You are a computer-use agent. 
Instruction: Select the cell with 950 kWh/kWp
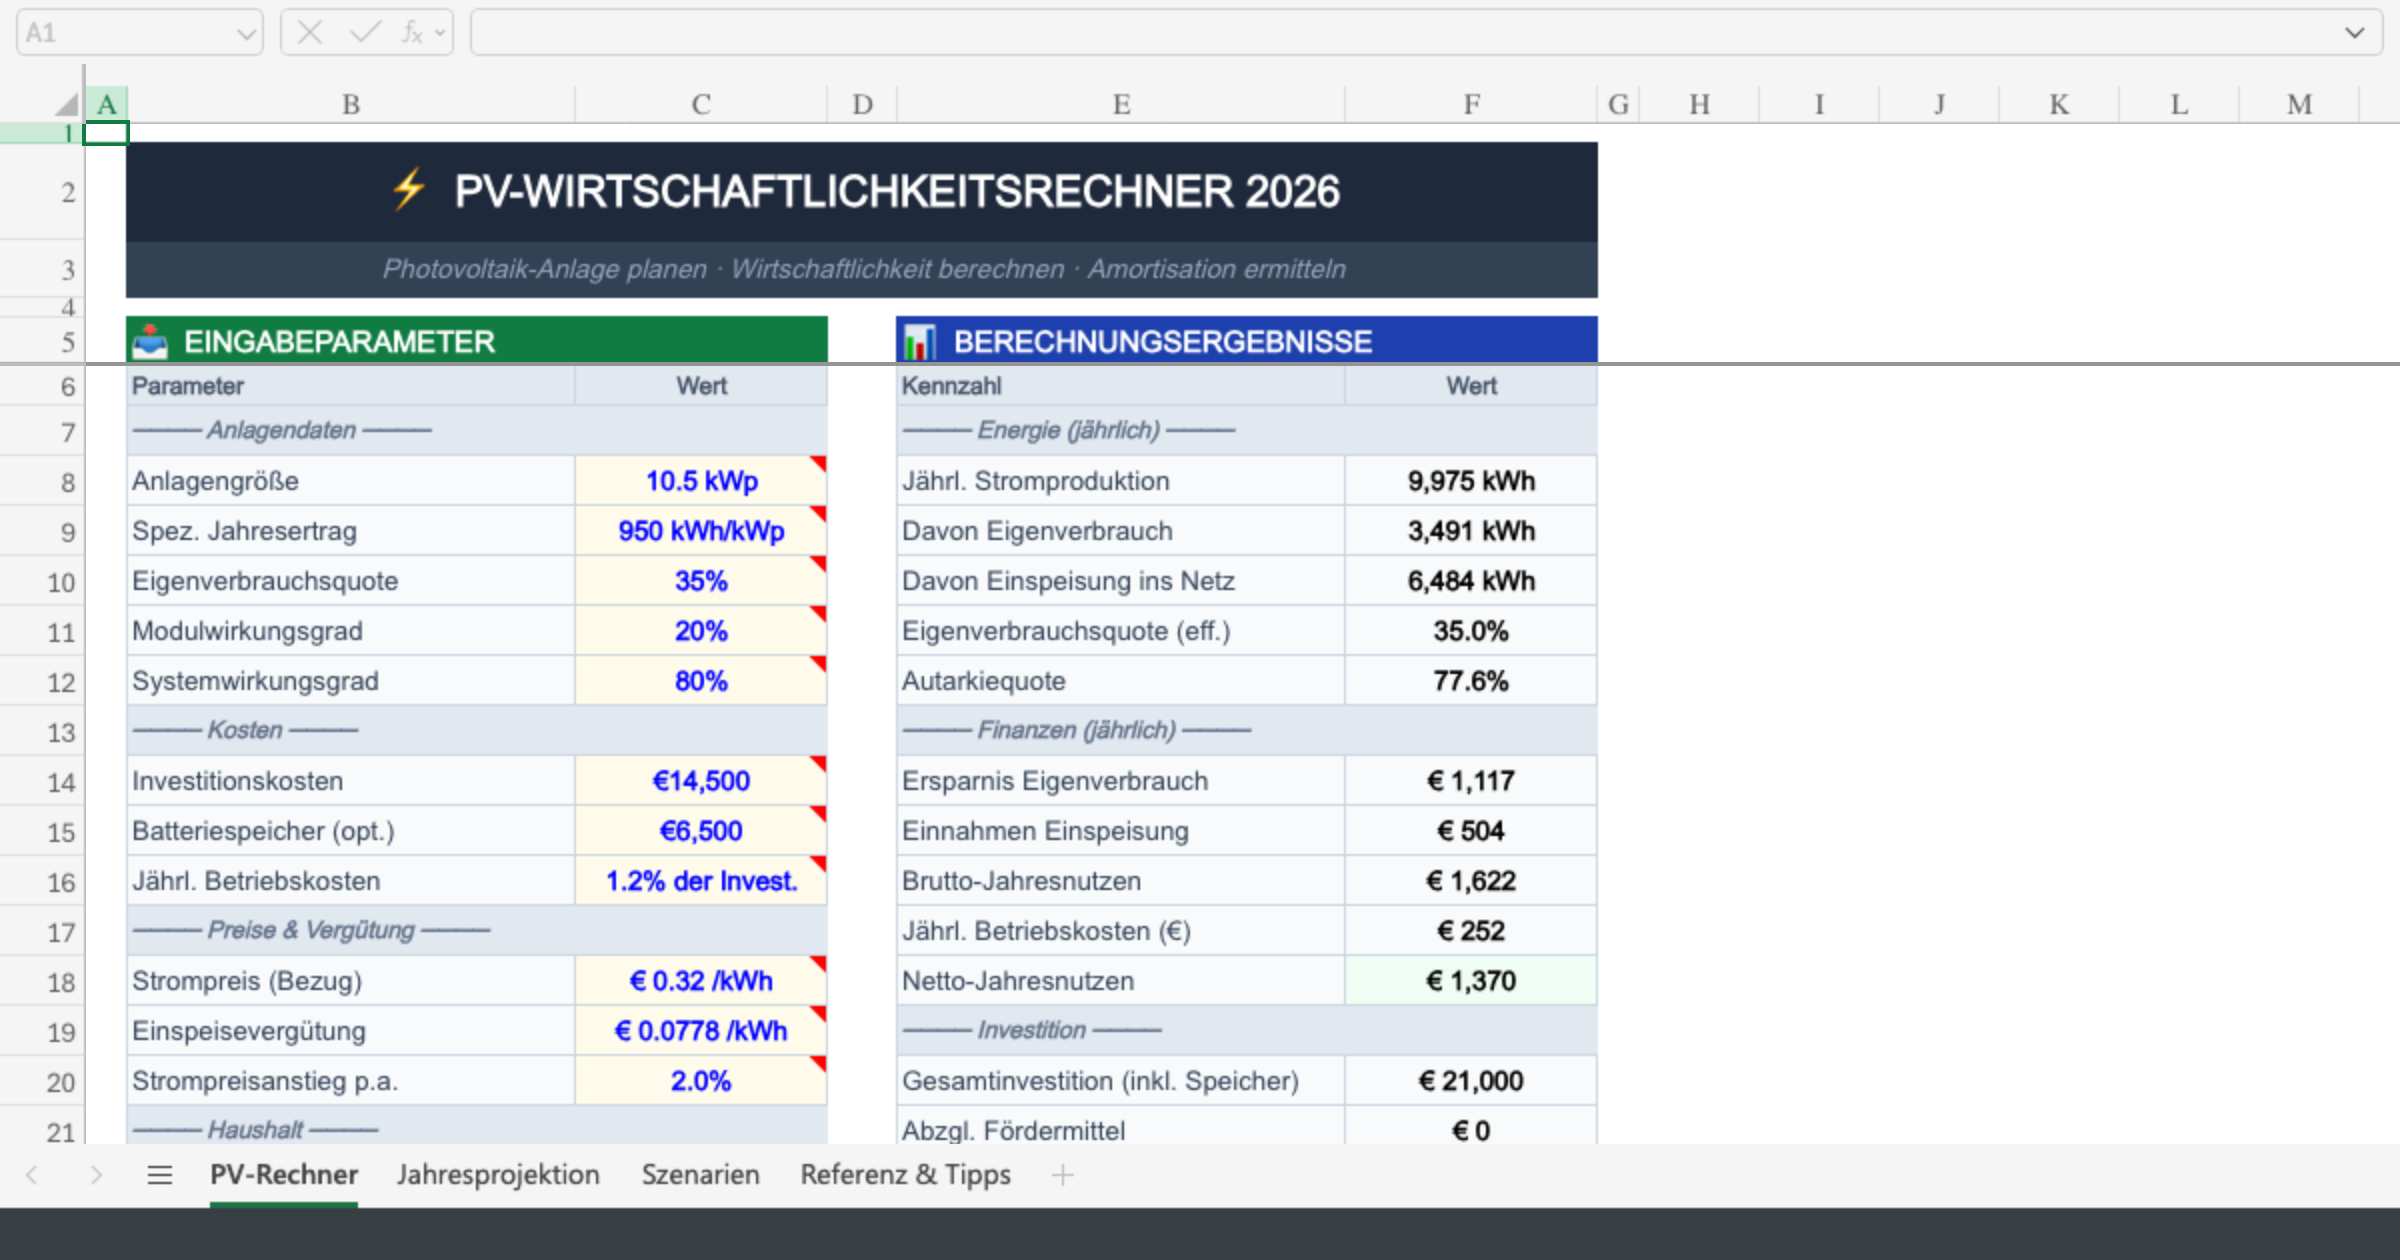[701, 531]
